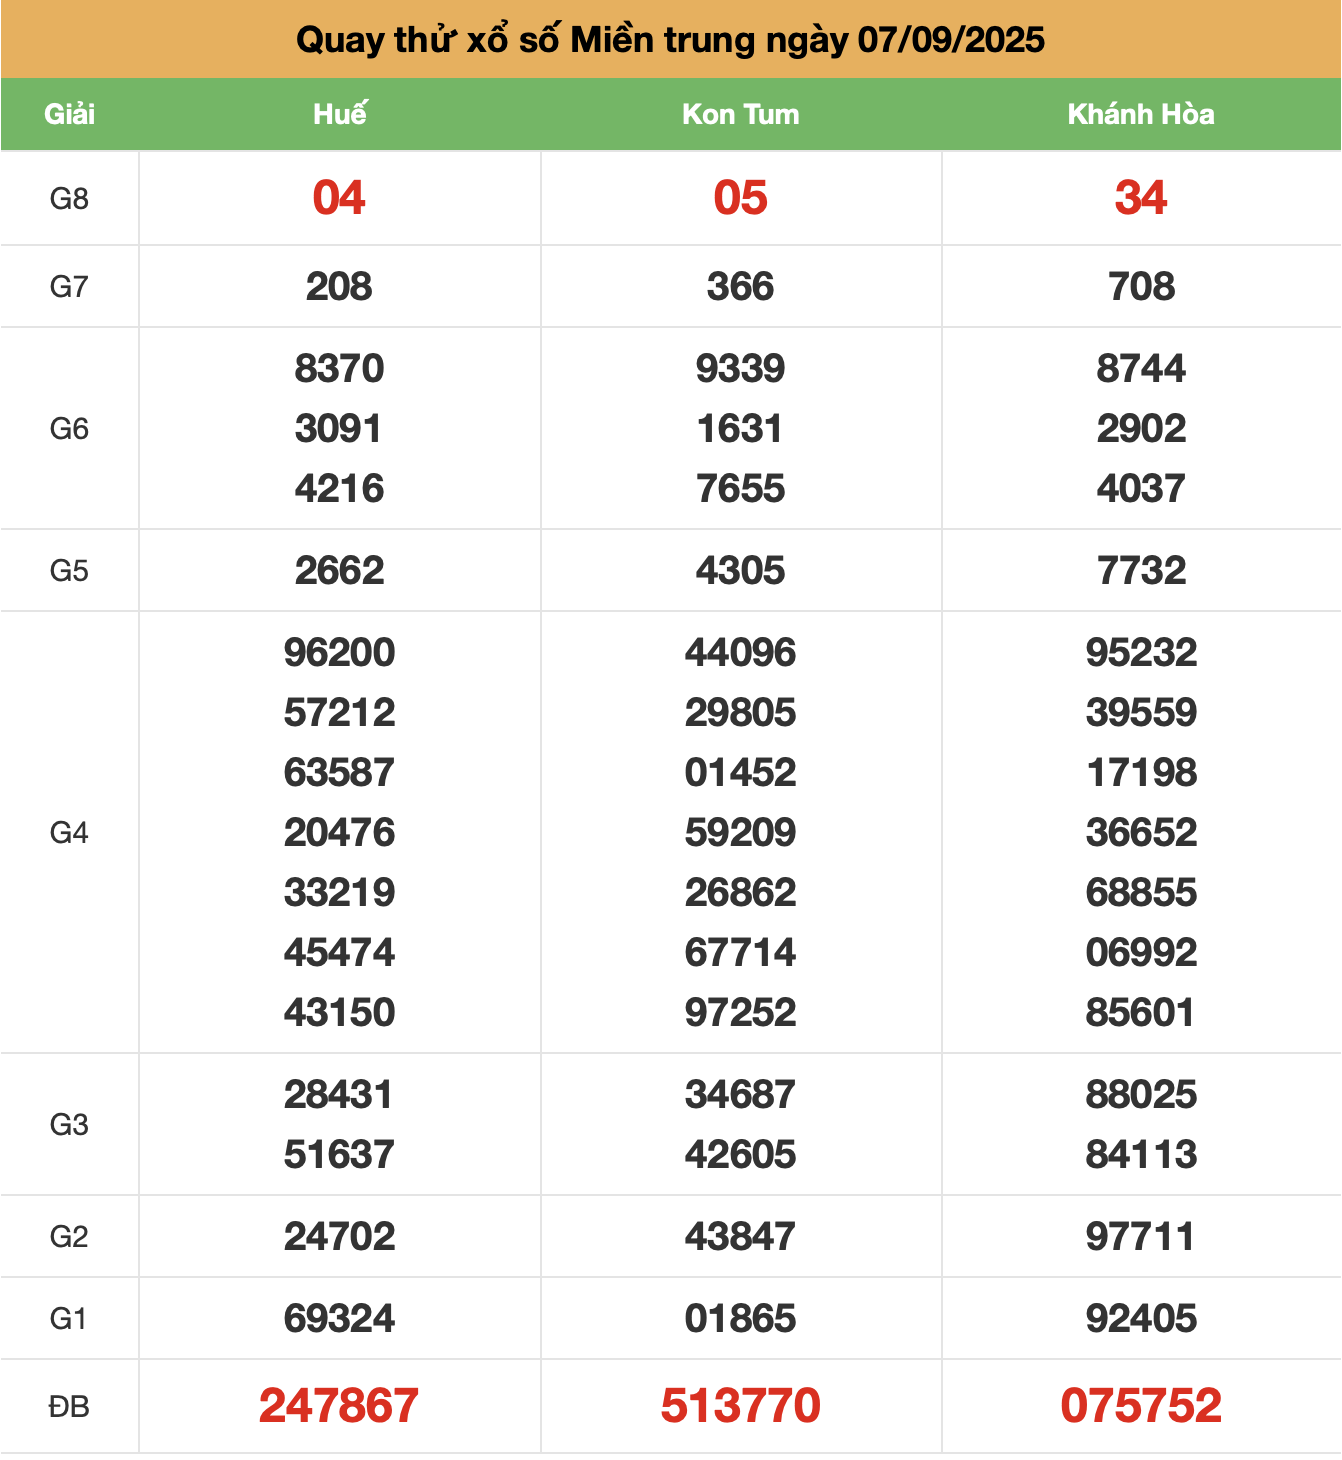Click Huế special prize 247867
Viewport: 1342px width, 1460px height.
[x=339, y=1406]
